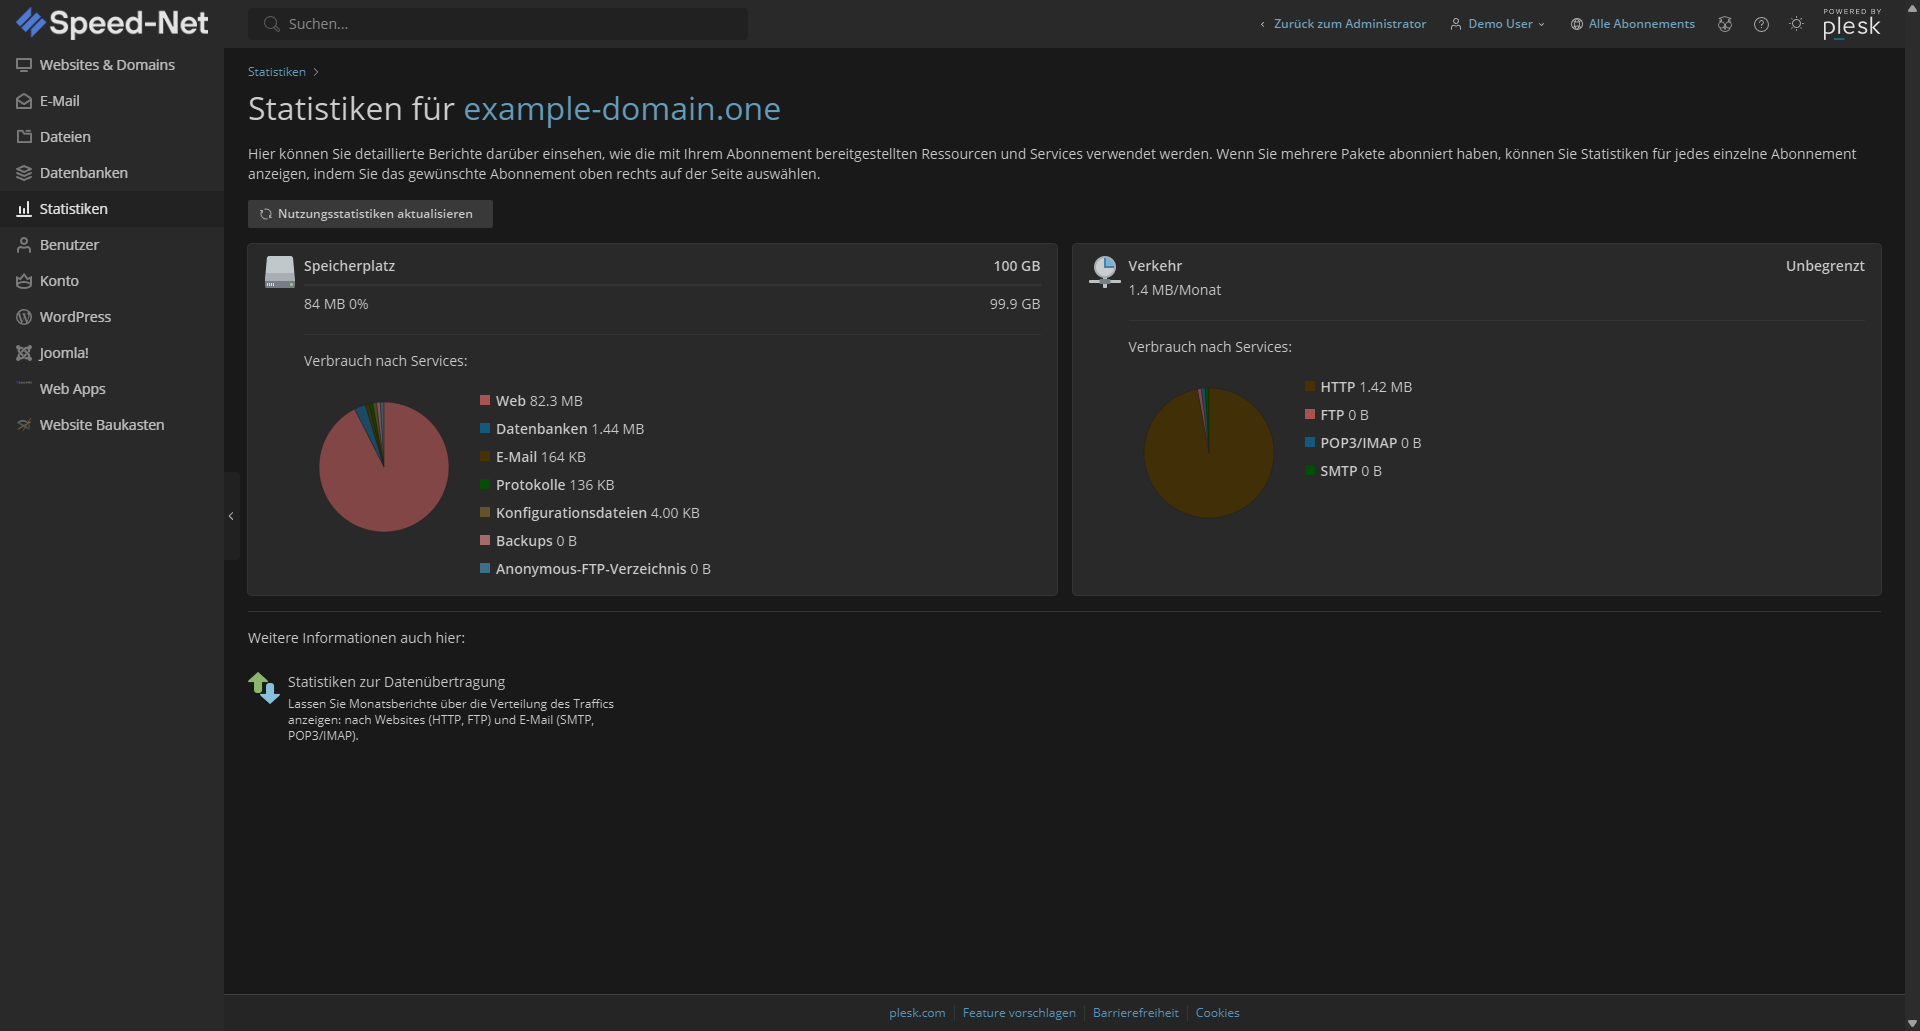This screenshot has width=1920, height=1031.
Task: Click the Protokolle legend color swatch
Action: point(485,484)
